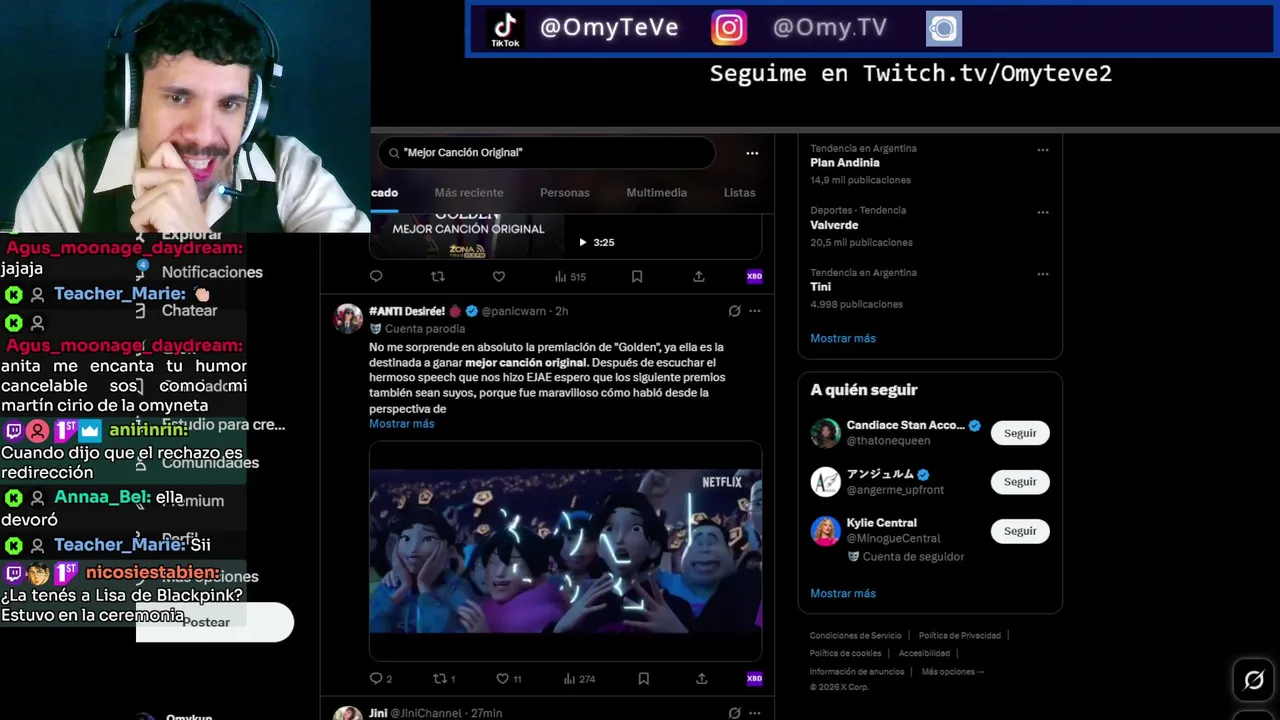Like the panicwarn post with 11 likes
Viewport: 1280px width, 720px height.
[x=509, y=679]
